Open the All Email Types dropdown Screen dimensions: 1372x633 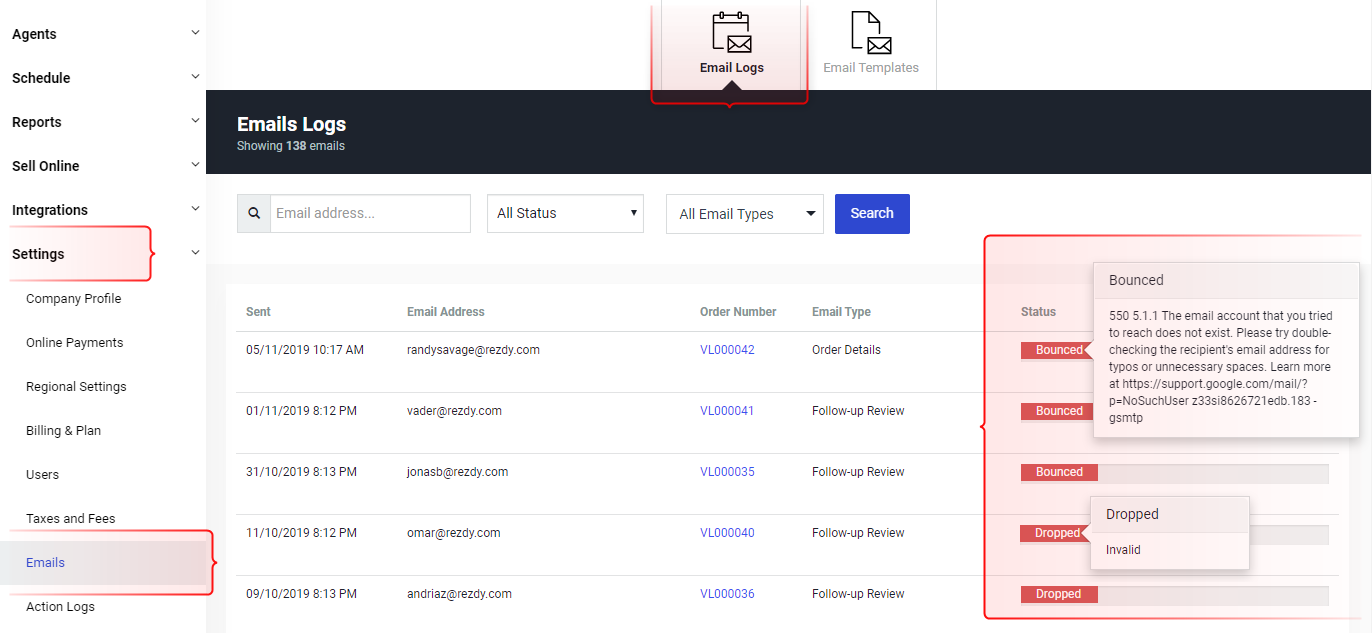click(x=745, y=214)
